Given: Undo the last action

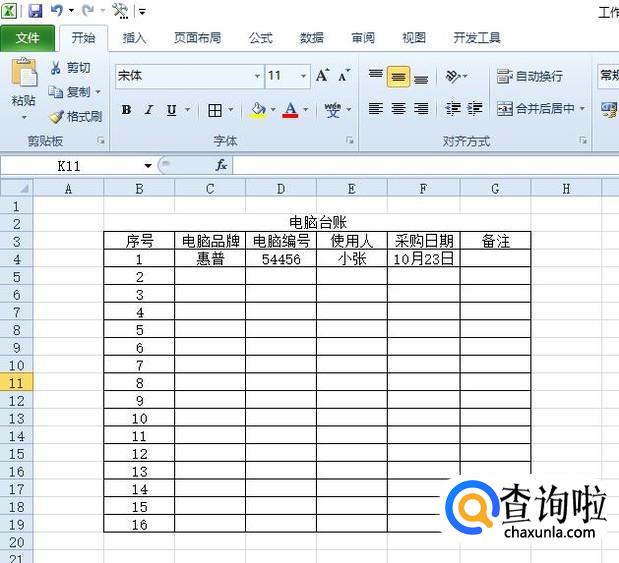Looking at the screenshot, I should point(57,10).
